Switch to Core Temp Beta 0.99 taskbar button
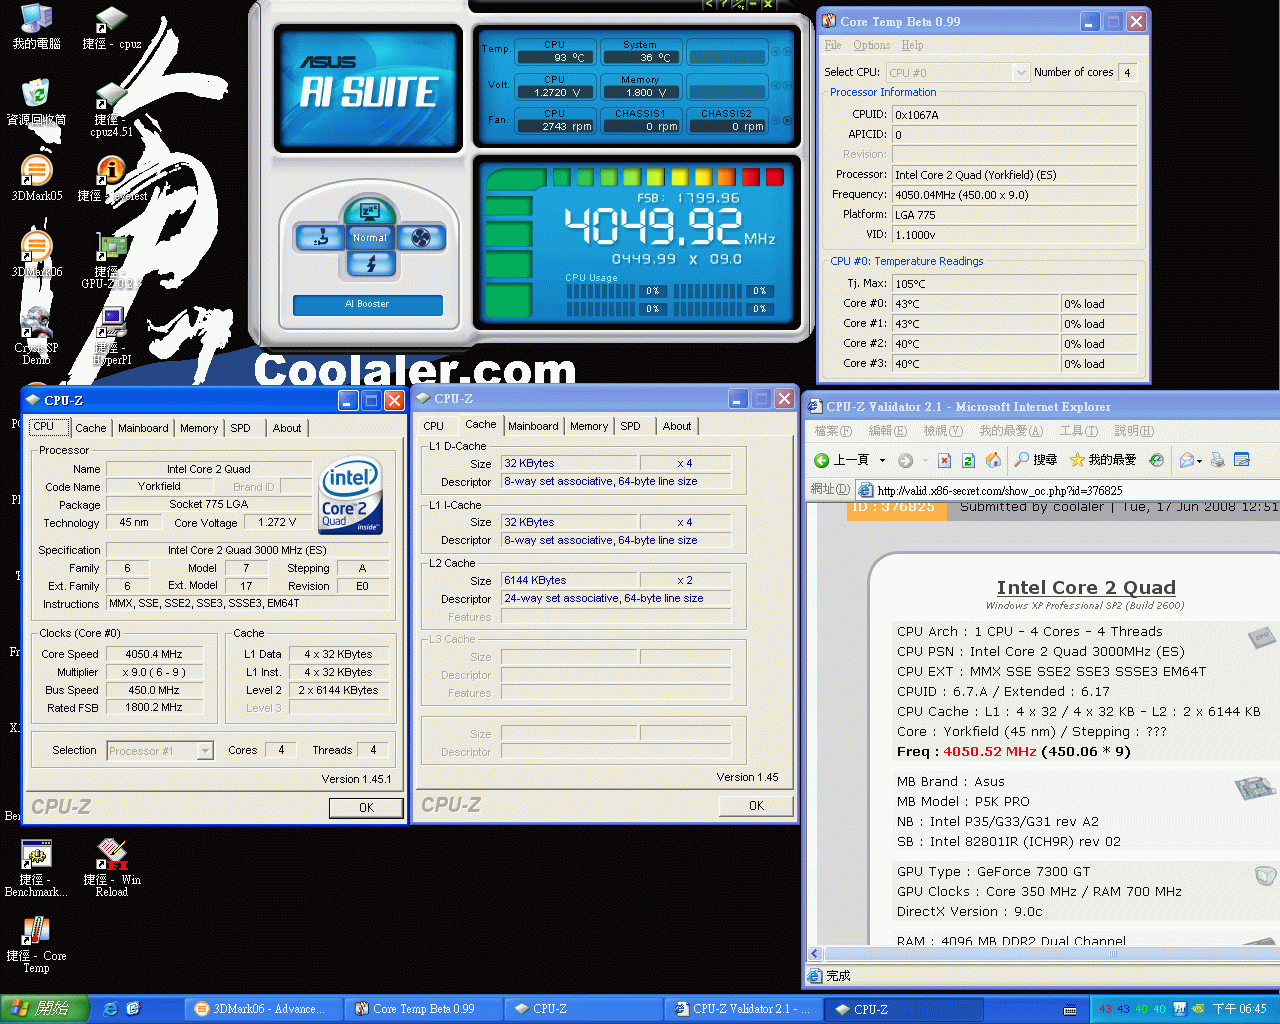The width and height of the screenshot is (1280, 1024). pyautogui.click(x=422, y=1009)
